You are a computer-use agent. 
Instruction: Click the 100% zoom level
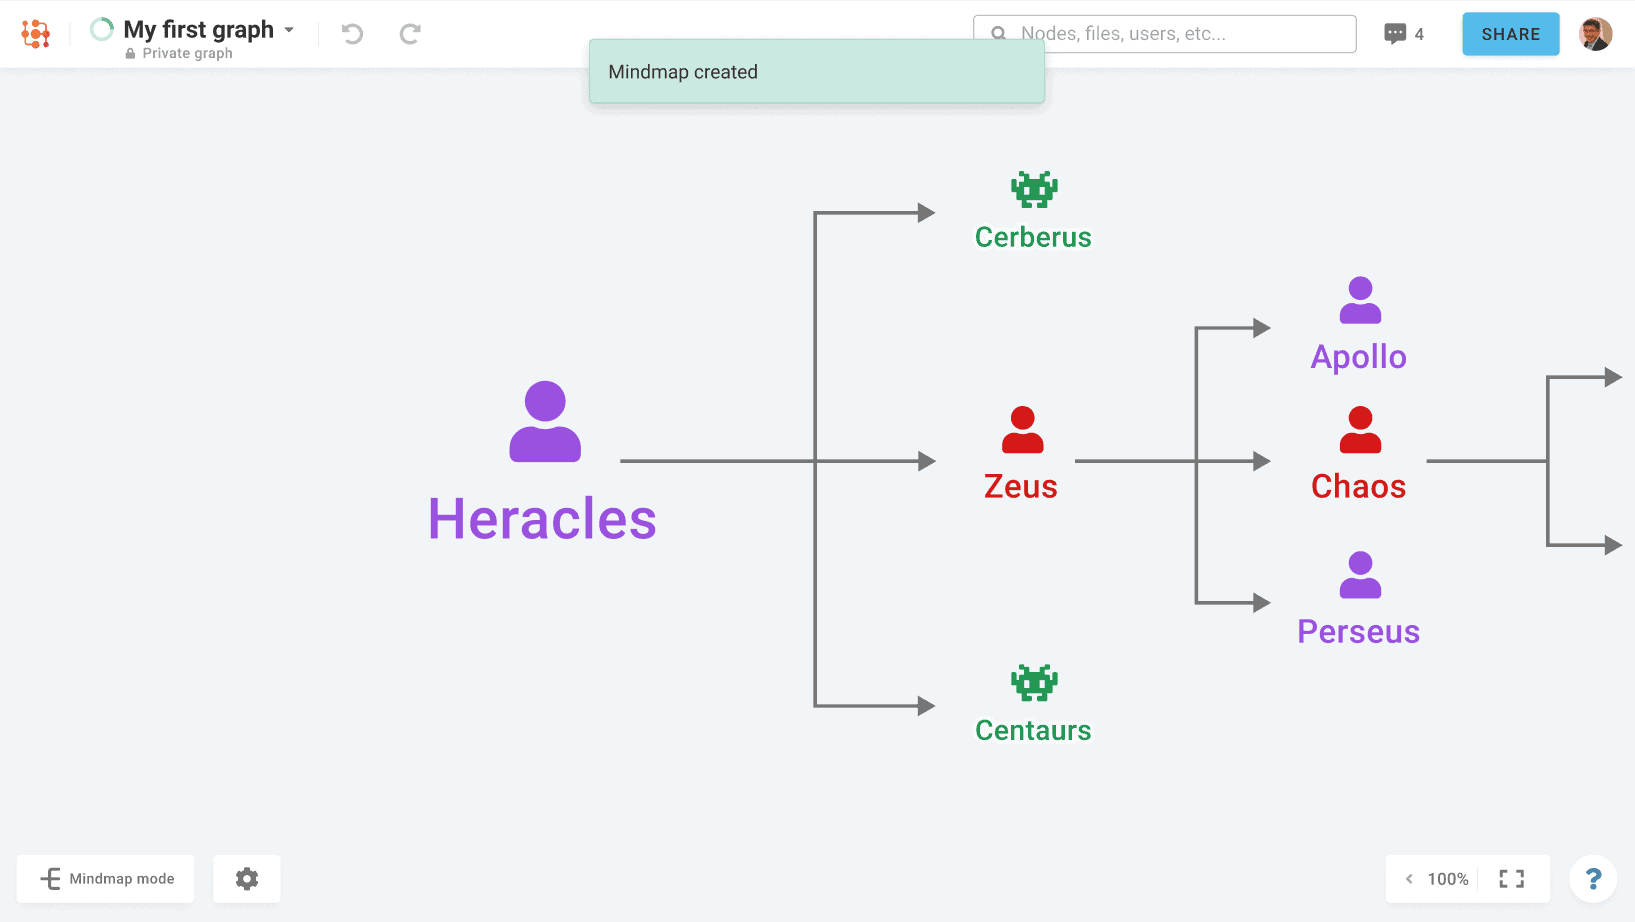(1447, 879)
